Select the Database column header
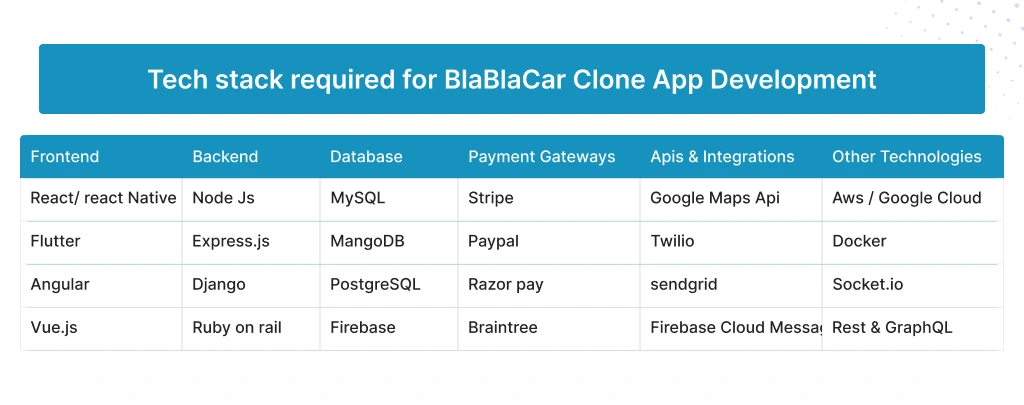The height and width of the screenshot is (405, 1024). [366, 157]
